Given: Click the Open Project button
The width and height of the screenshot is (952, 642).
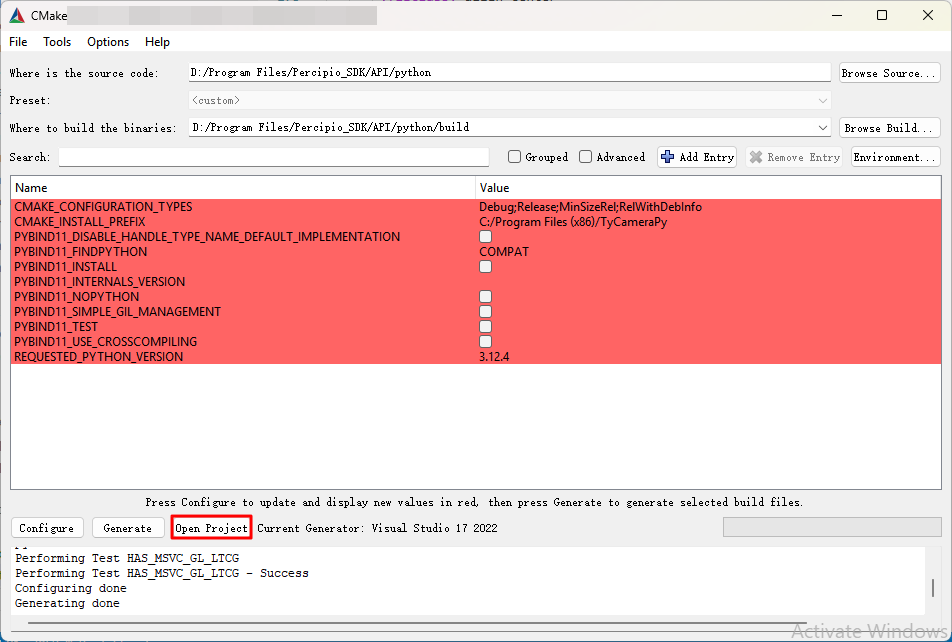Looking at the screenshot, I should (x=211, y=528).
